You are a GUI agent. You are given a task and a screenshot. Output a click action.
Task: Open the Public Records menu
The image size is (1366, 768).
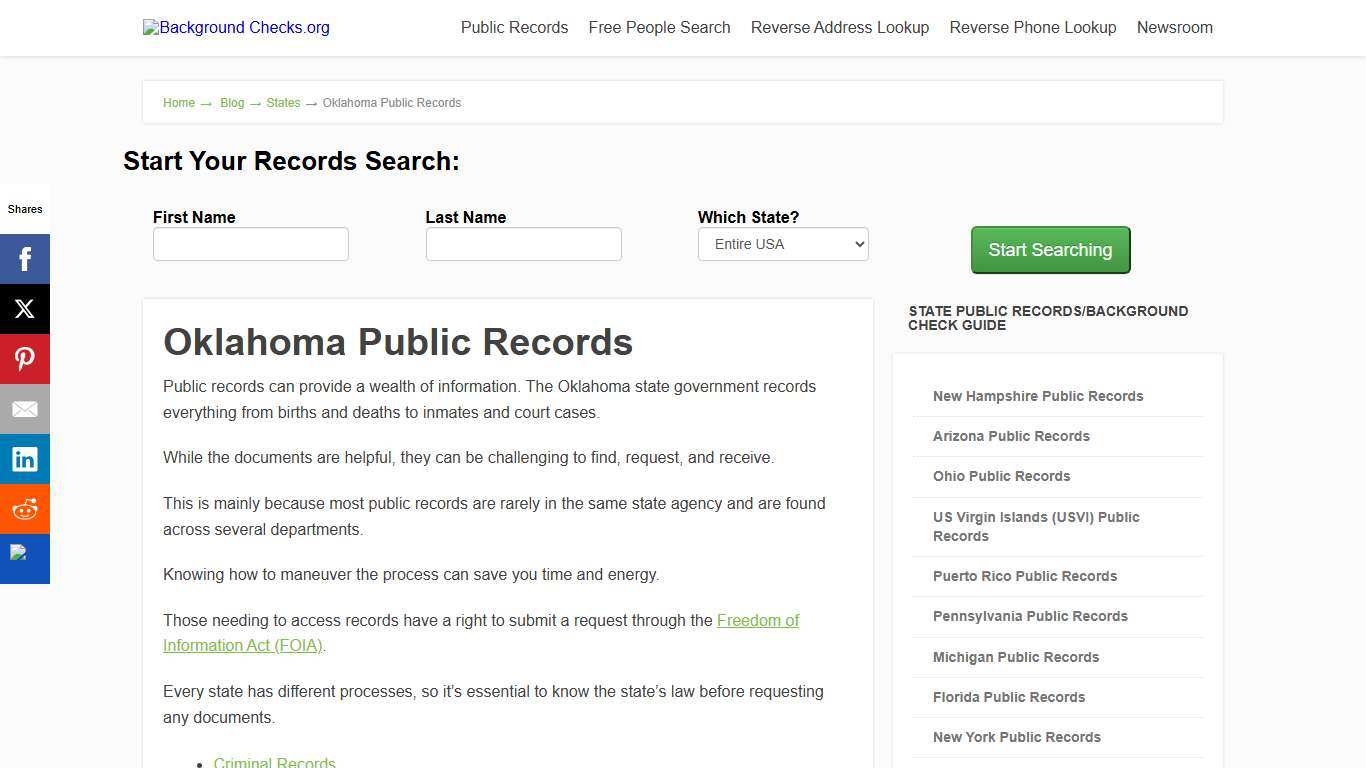point(513,27)
